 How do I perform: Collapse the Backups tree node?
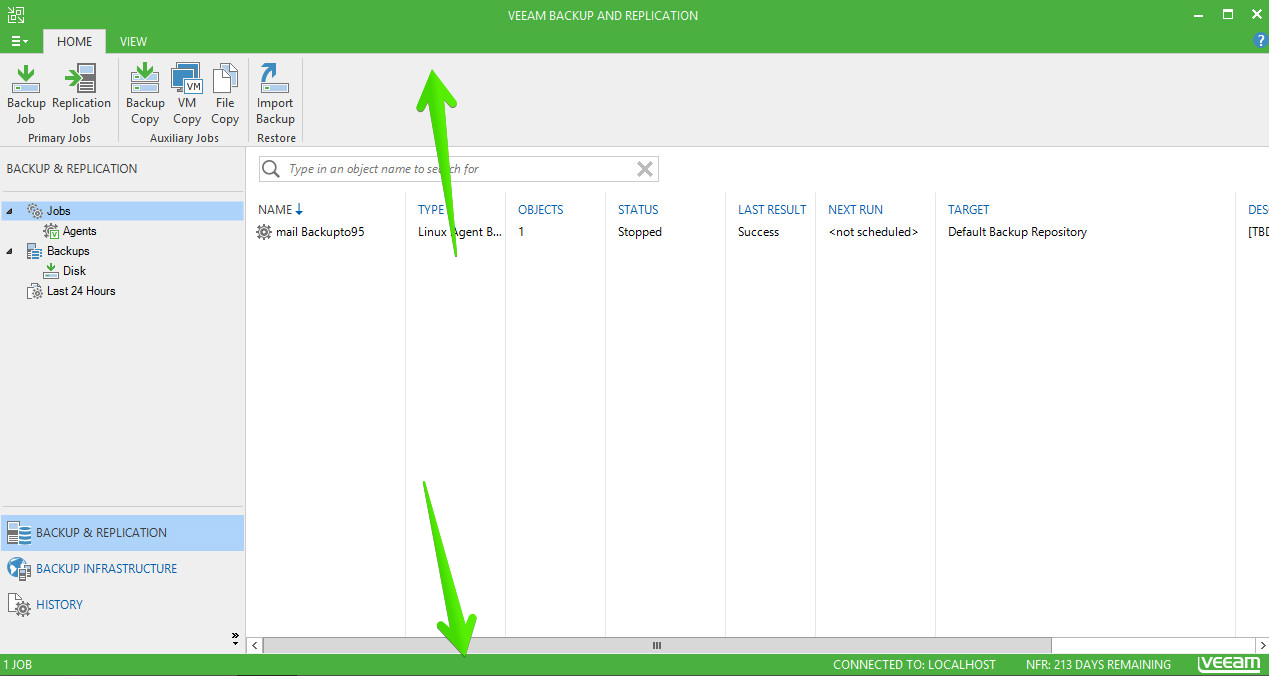(x=9, y=251)
